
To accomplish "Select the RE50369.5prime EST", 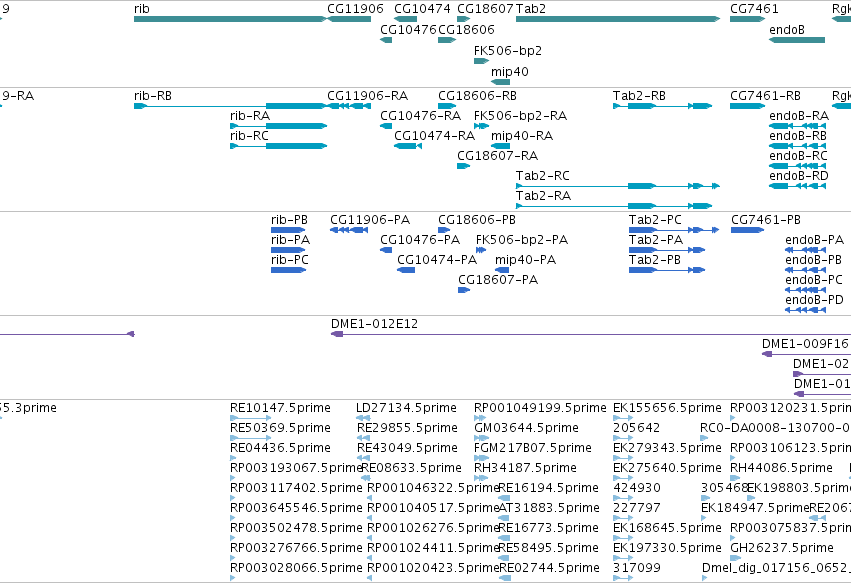I will tap(251, 438).
